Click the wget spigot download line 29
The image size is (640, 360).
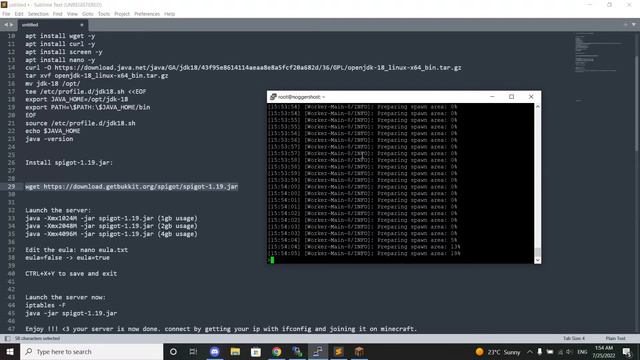click(x=131, y=187)
